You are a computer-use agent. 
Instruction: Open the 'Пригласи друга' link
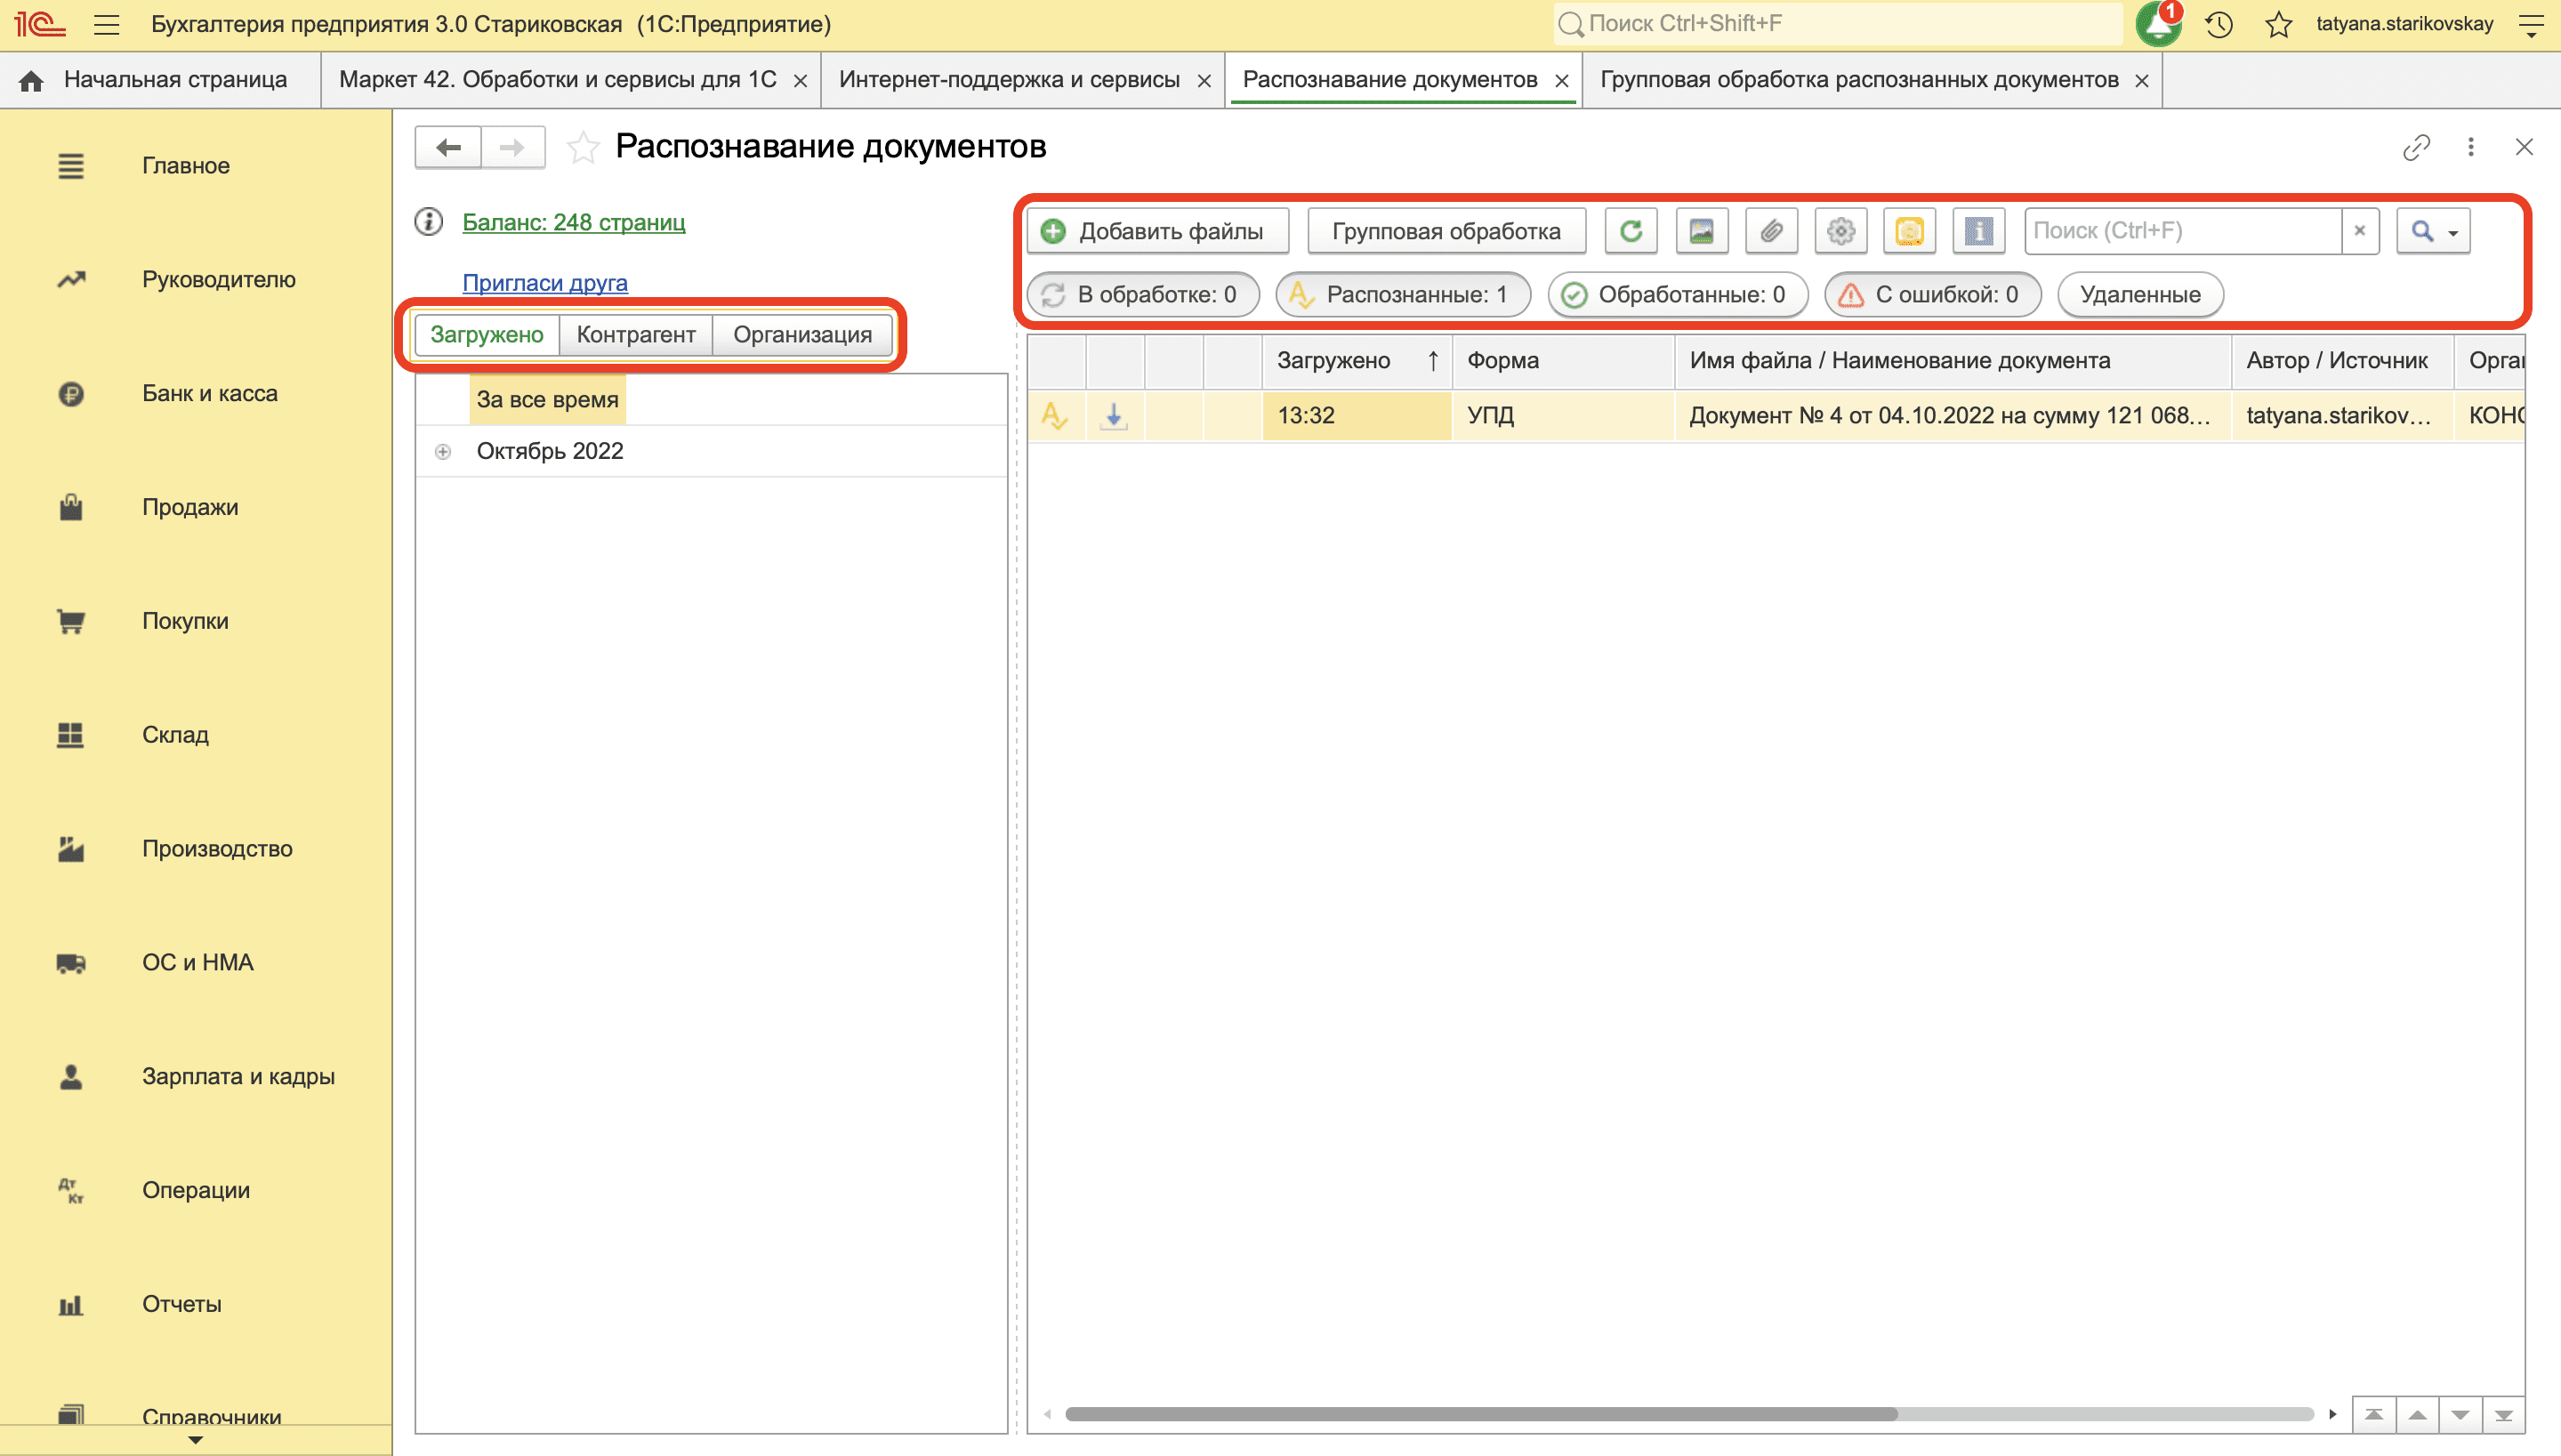click(x=545, y=283)
